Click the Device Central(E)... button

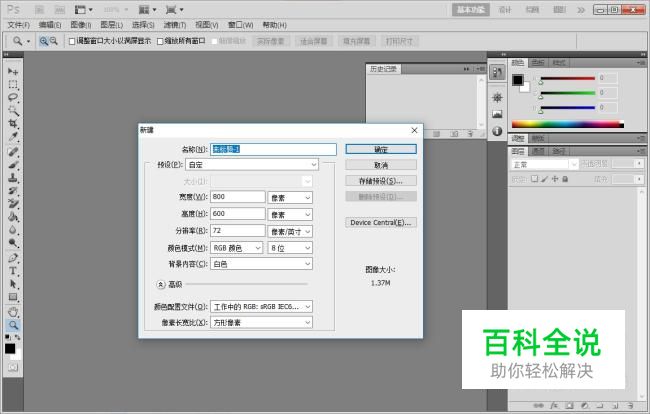click(381, 223)
